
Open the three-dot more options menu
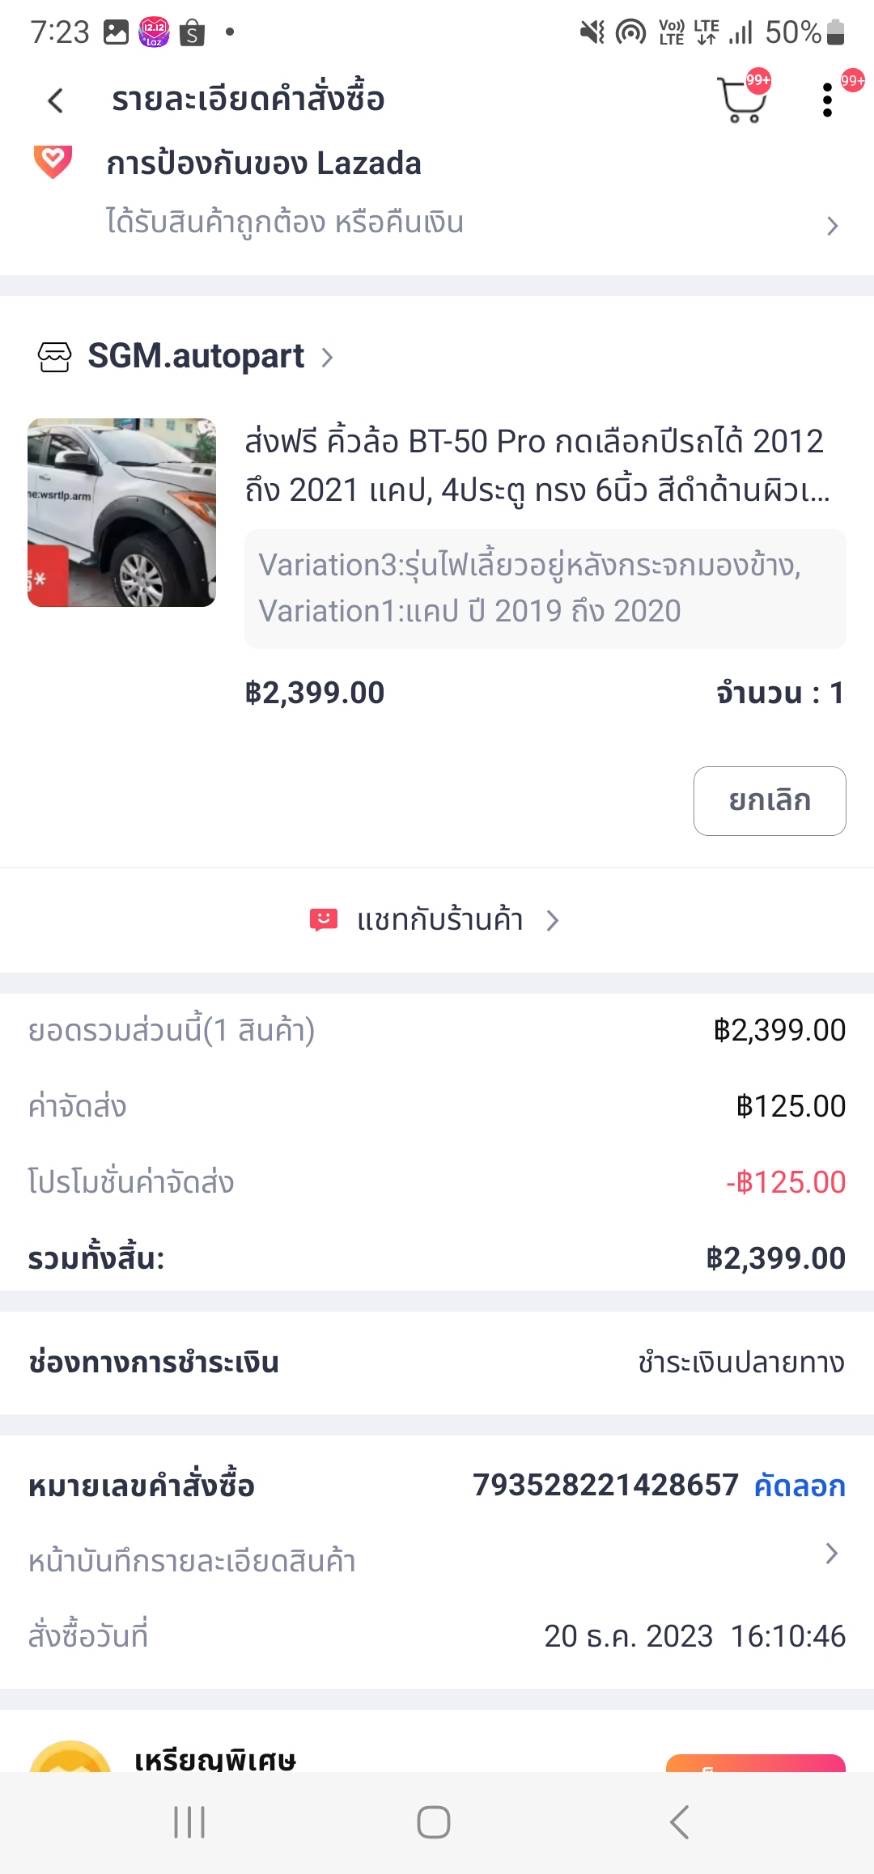click(827, 100)
